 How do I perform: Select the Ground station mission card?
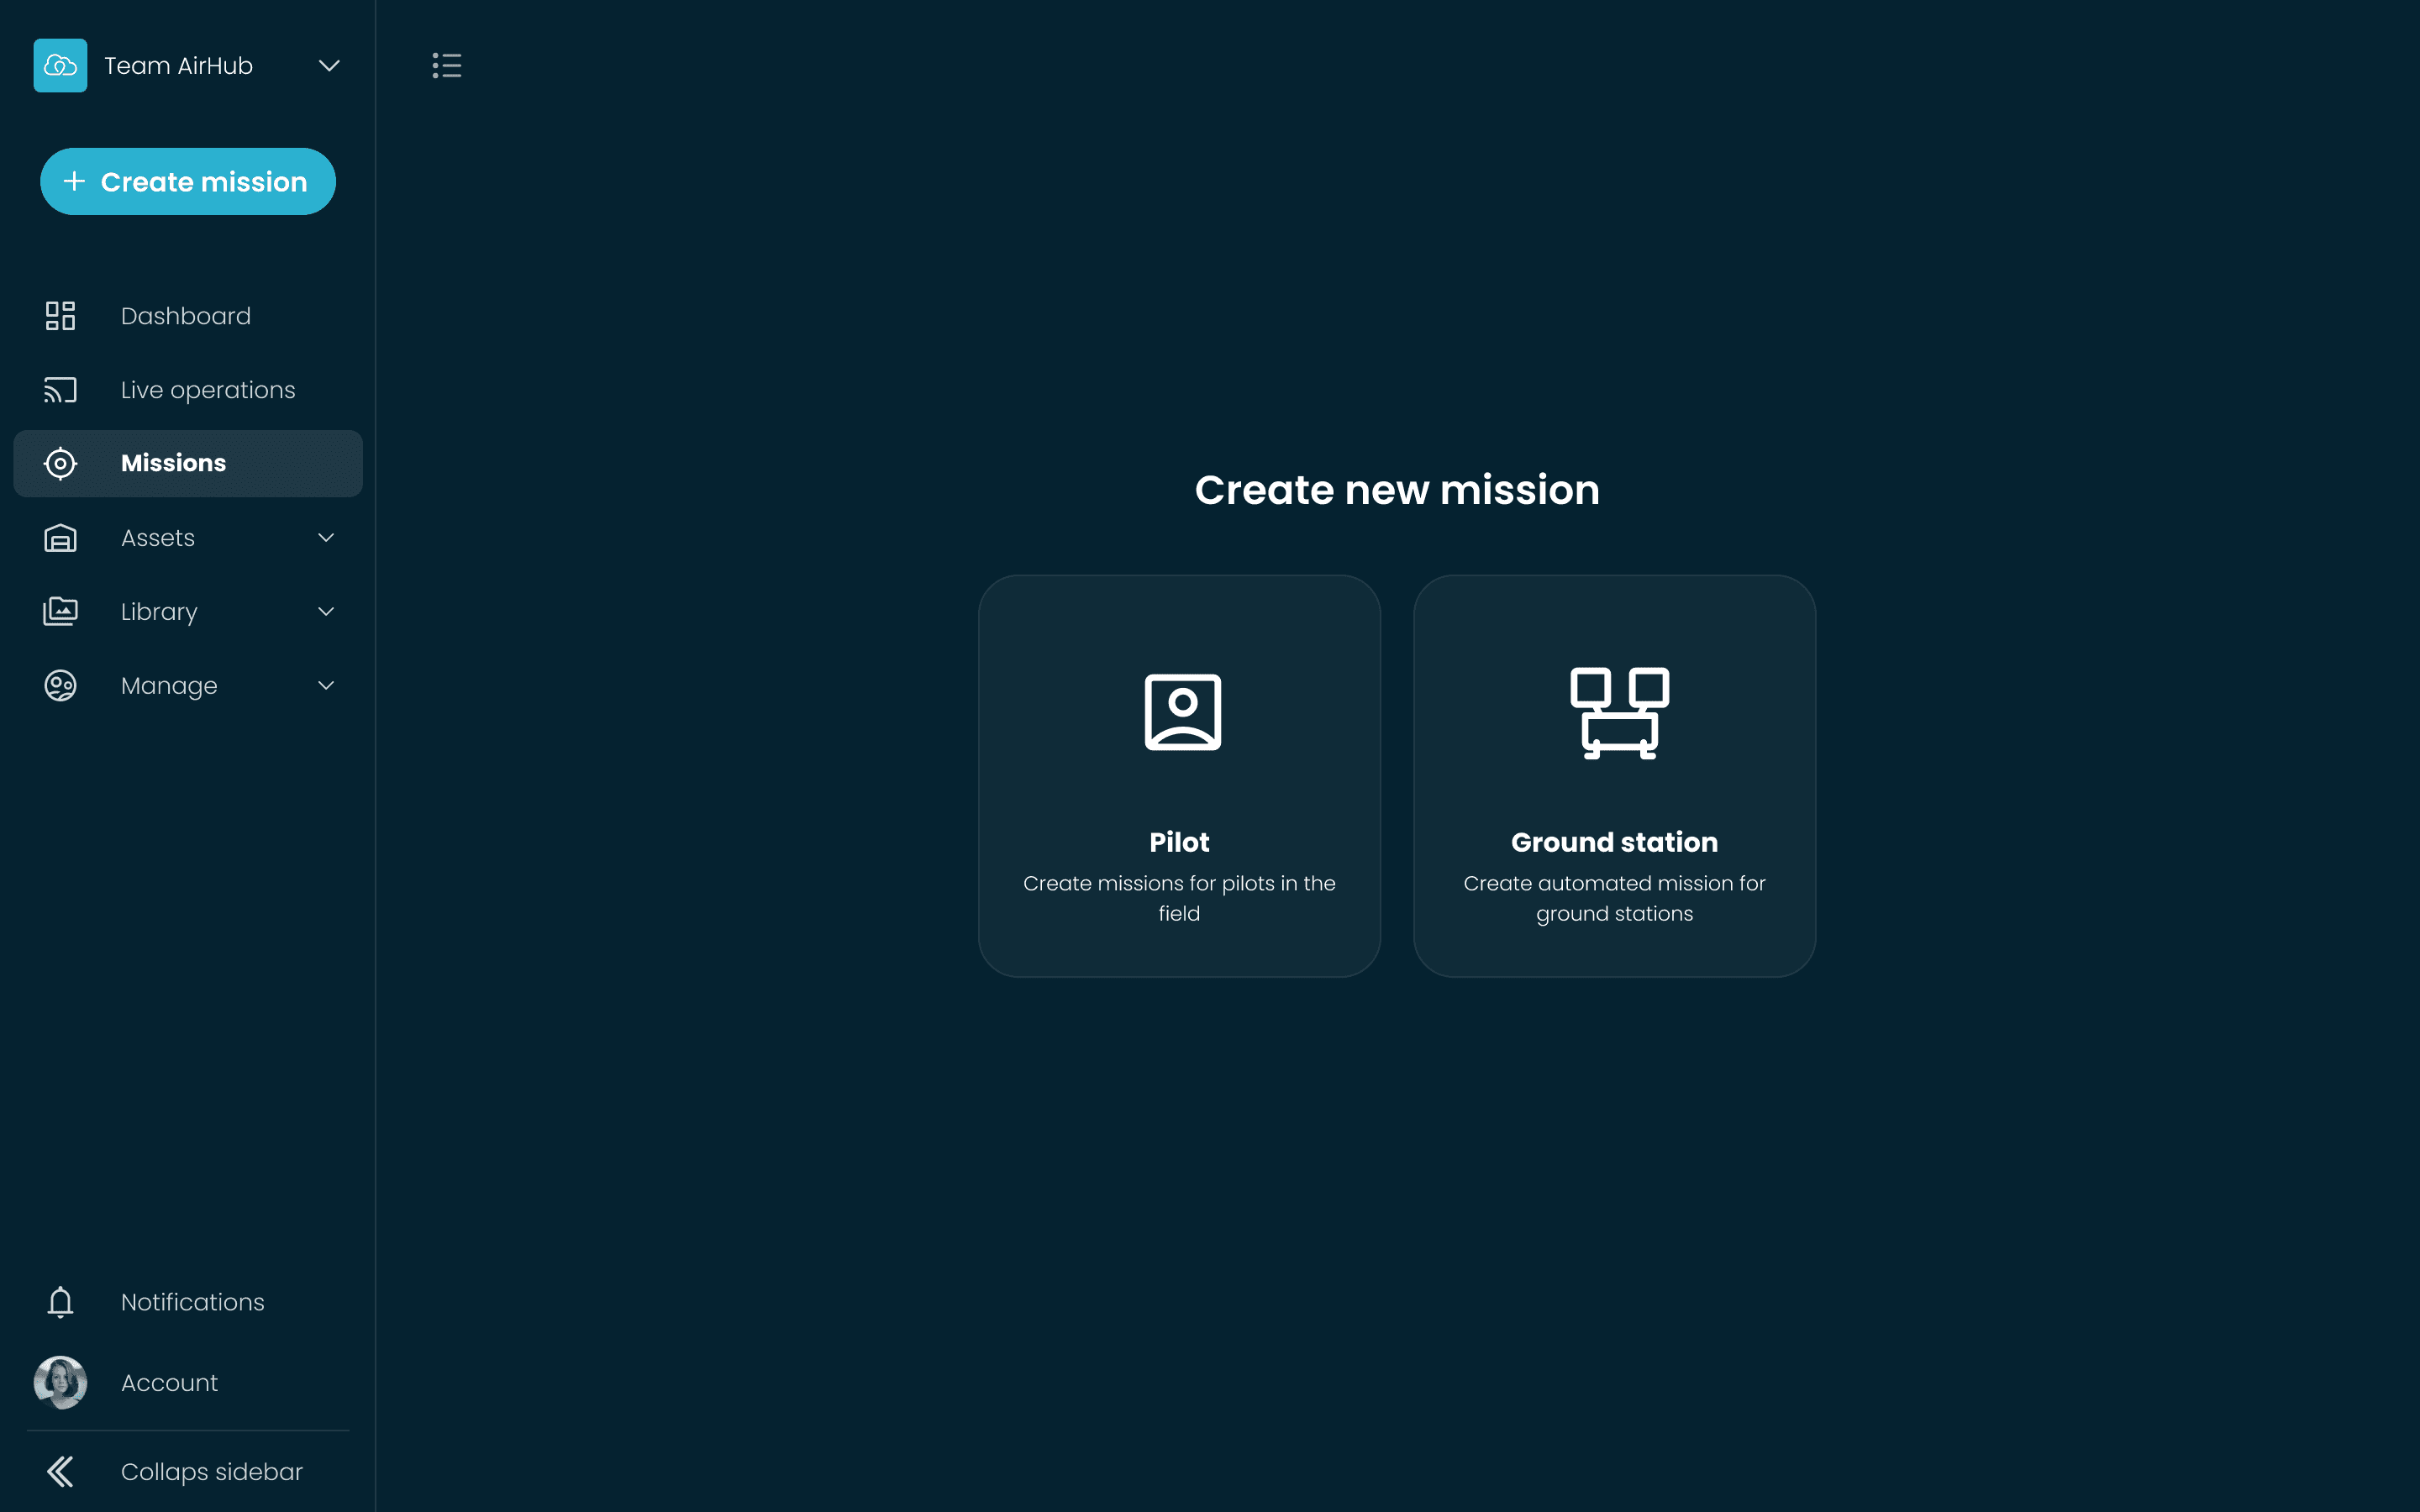[1613, 775]
